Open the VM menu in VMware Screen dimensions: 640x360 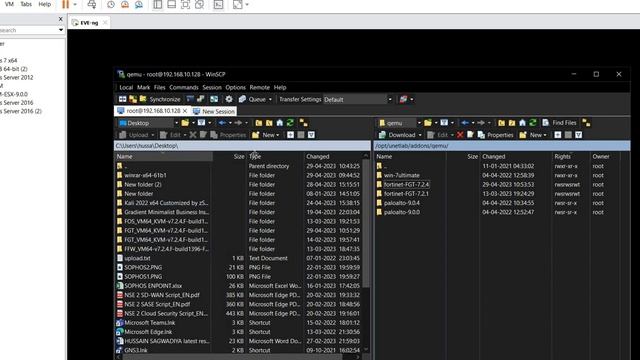pyautogui.click(x=9, y=4)
